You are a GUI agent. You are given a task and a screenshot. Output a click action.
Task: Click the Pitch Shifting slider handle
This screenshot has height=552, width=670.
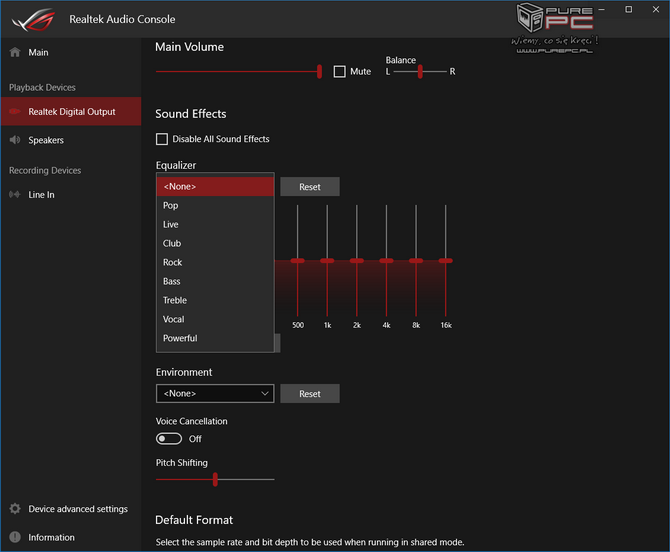point(215,479)
